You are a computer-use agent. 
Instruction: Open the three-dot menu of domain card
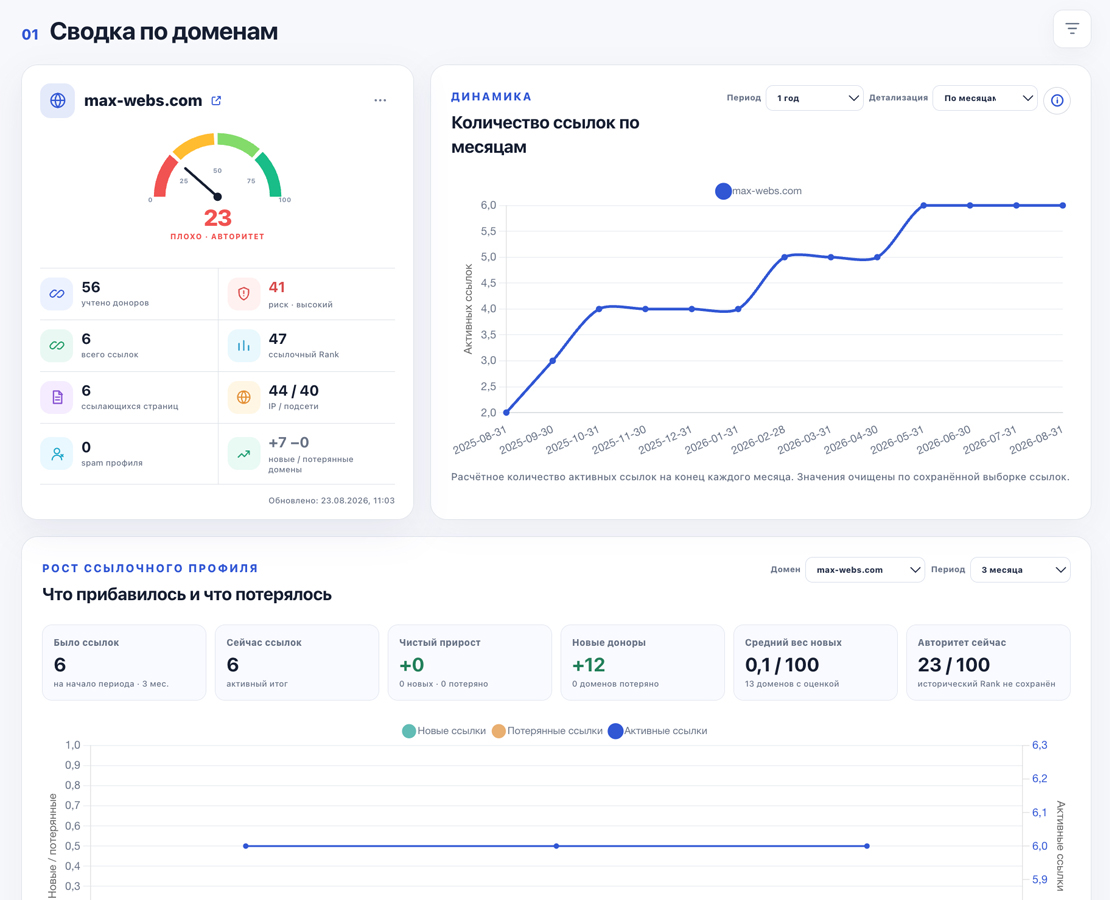tap(380, 101)
